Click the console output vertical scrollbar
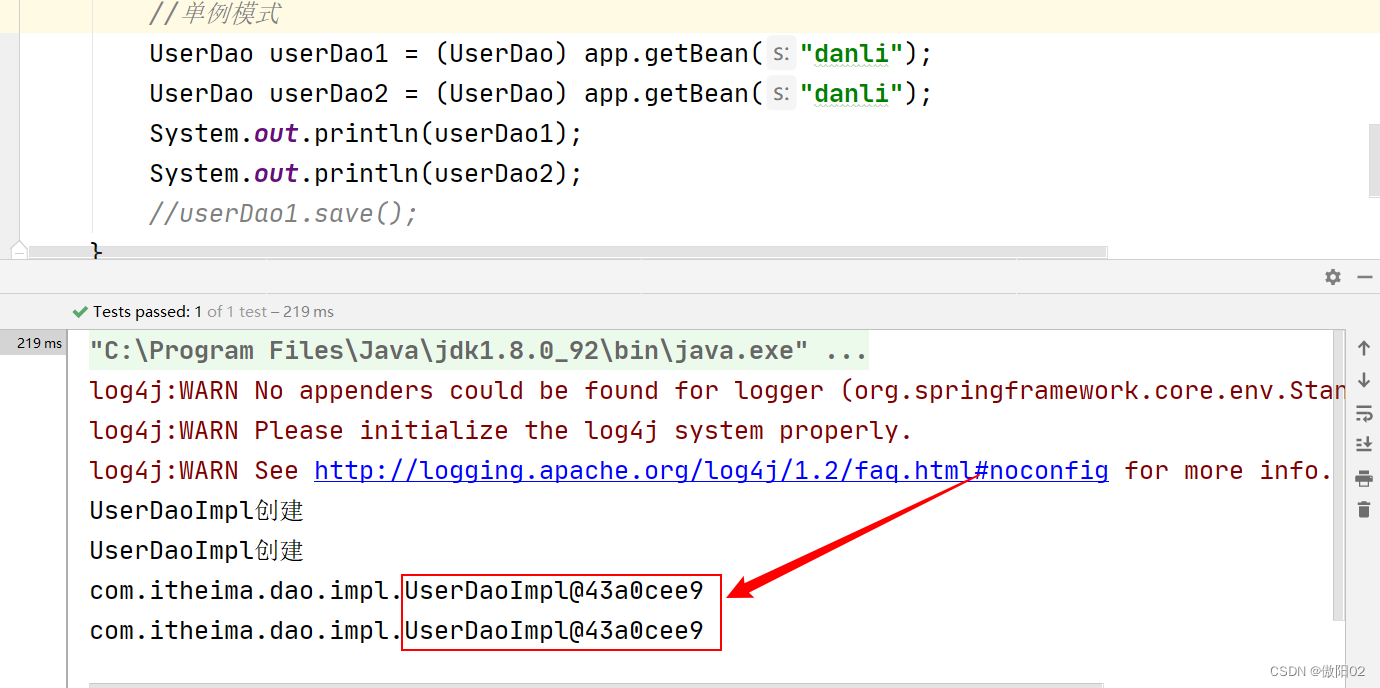 [1339, 475]
